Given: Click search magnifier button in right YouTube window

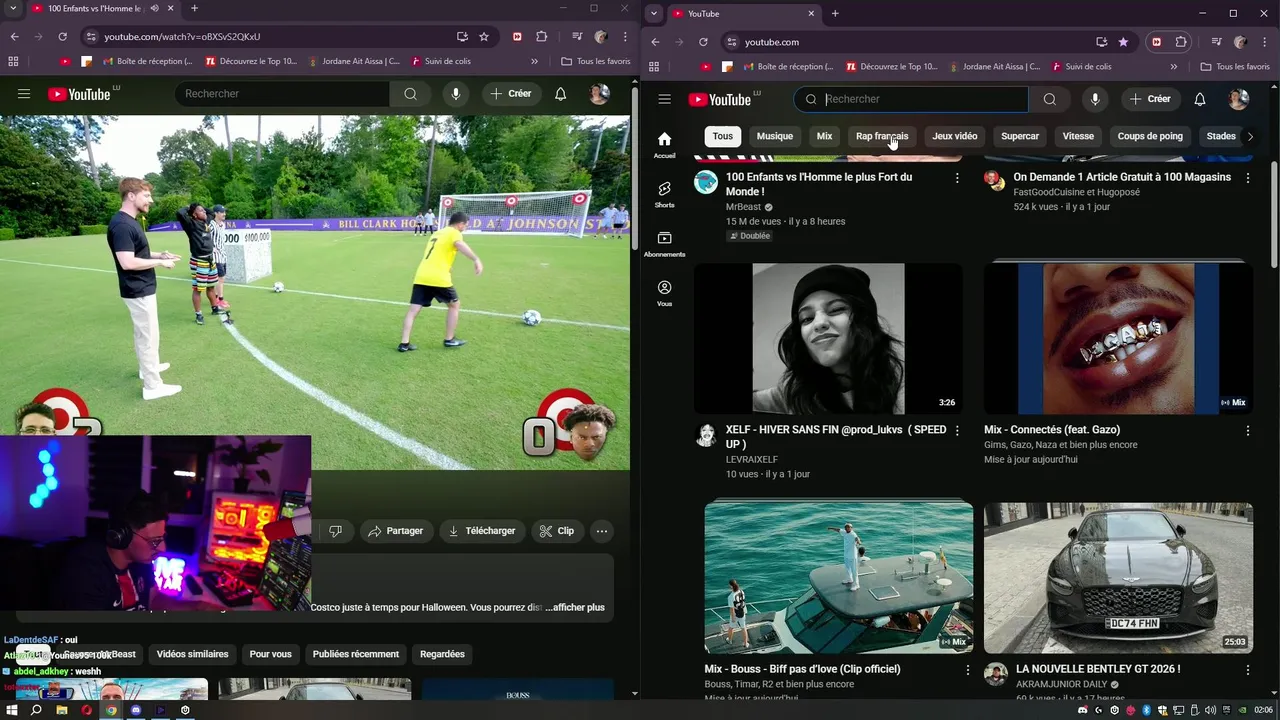Looking at the screenshot, I should 1049,99.
